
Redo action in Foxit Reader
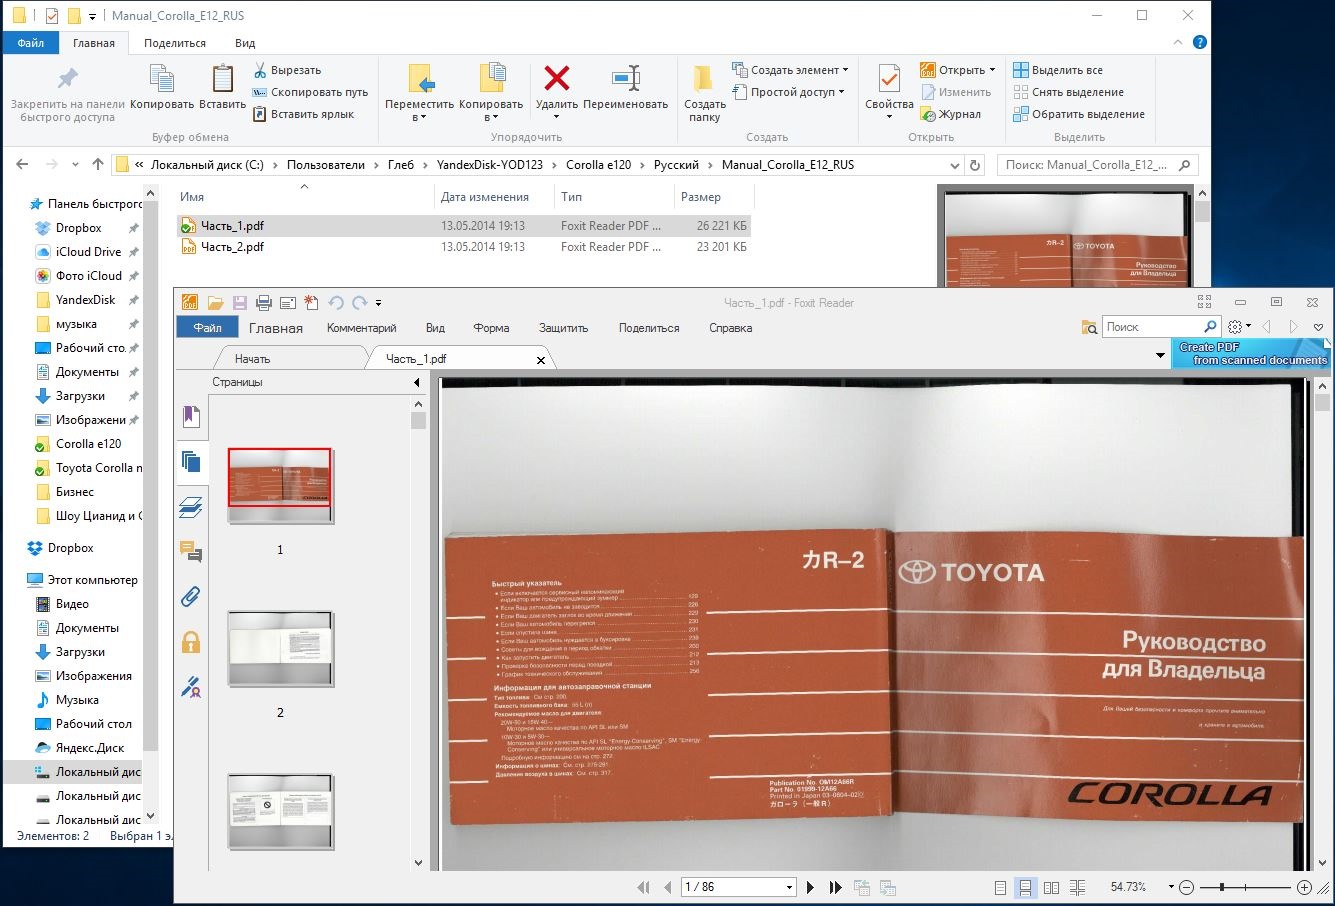359,302
